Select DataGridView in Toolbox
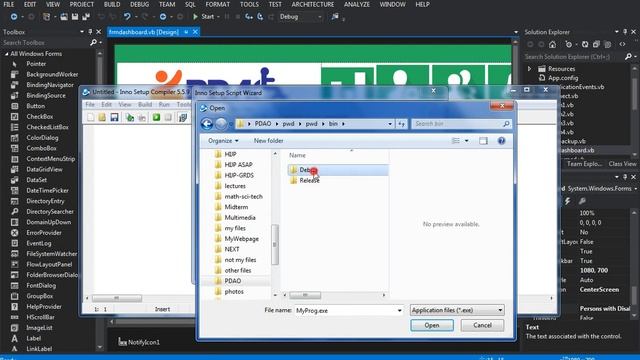Viewport: 640px width, 360px height. [44, 169]
